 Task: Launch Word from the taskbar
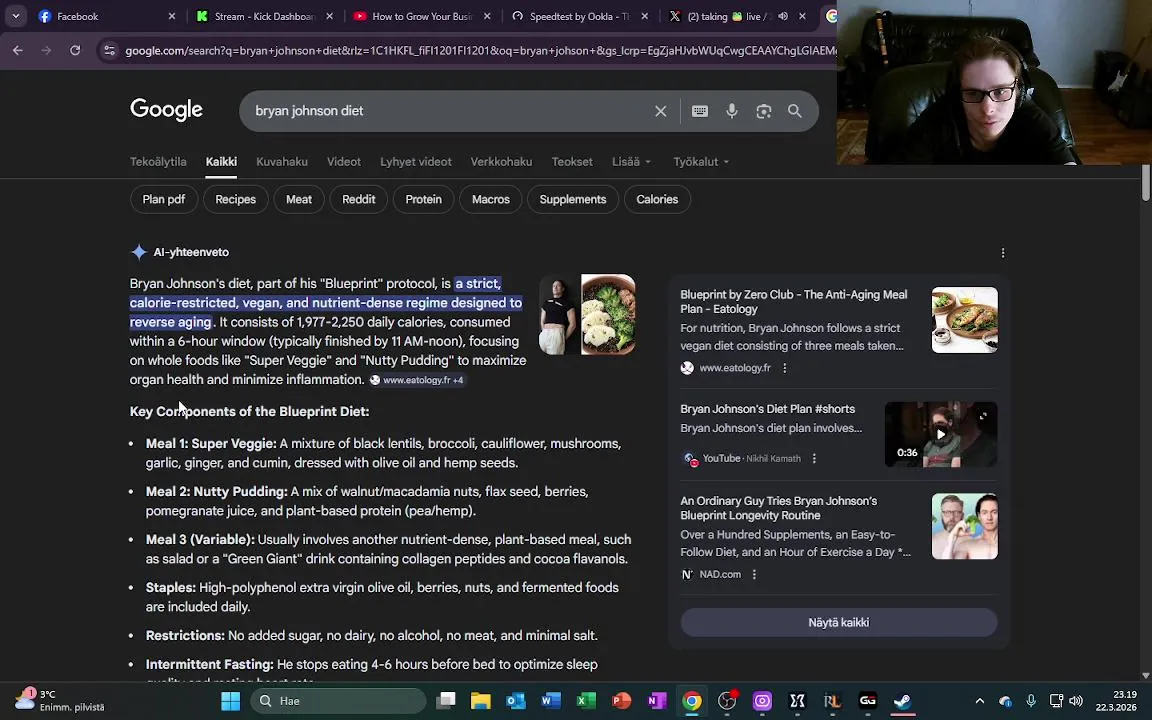pyautogui.click(x=551, y=701)
